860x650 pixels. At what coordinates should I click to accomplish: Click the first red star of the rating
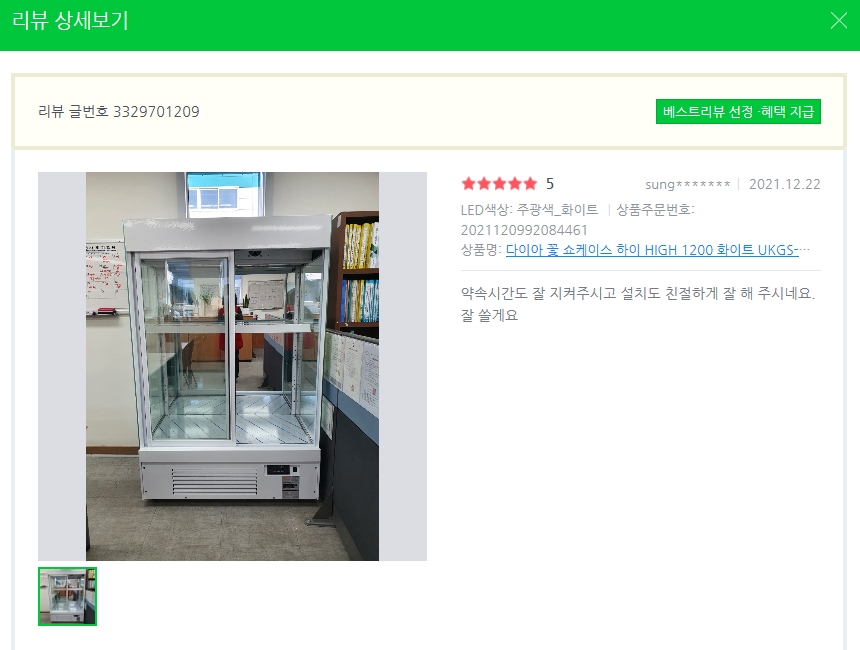(x=468, y=184)
